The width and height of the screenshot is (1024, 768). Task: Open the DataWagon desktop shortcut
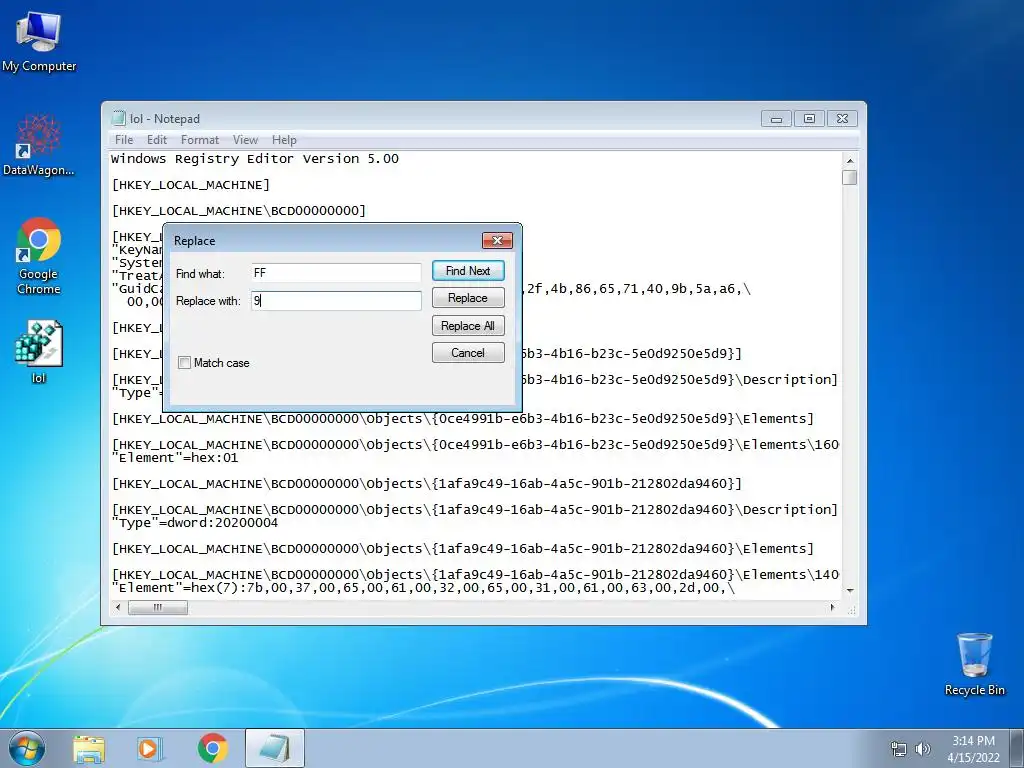[39, 145]
